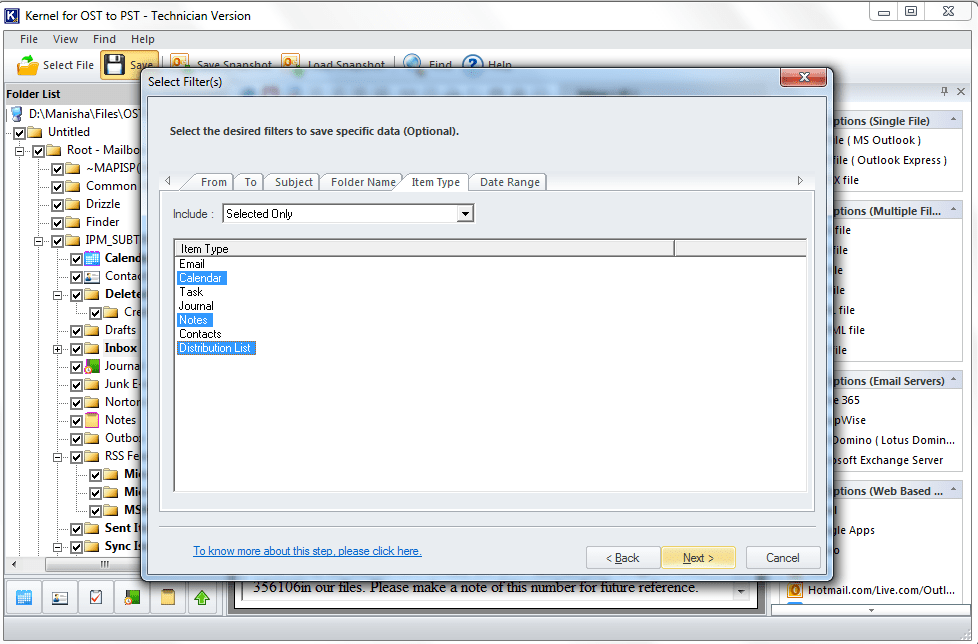Click the journal icon in bottom toolbar
Screen dimensions: 978x644
click(132, 598)
